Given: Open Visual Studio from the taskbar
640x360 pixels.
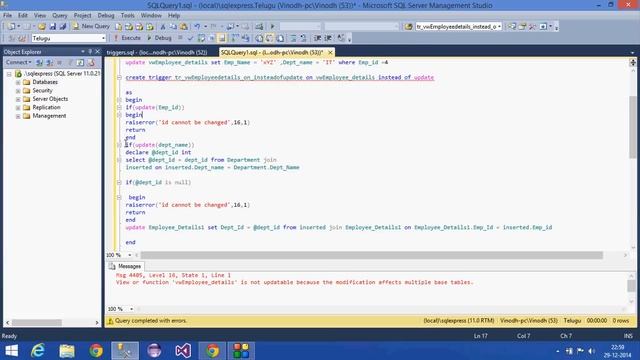Looking at the screenshot, I should tap(183, 351).
